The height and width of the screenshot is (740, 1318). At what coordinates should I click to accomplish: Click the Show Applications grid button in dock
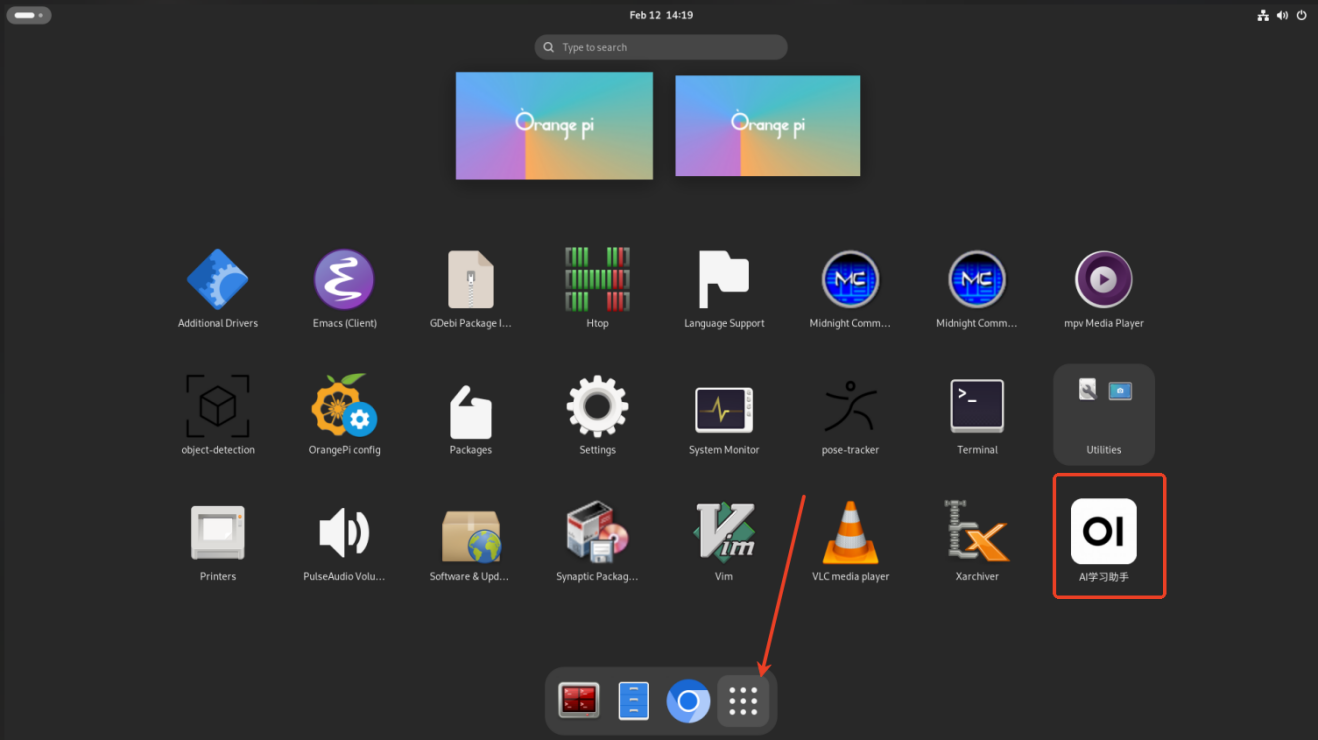click(x=743, y=701)
